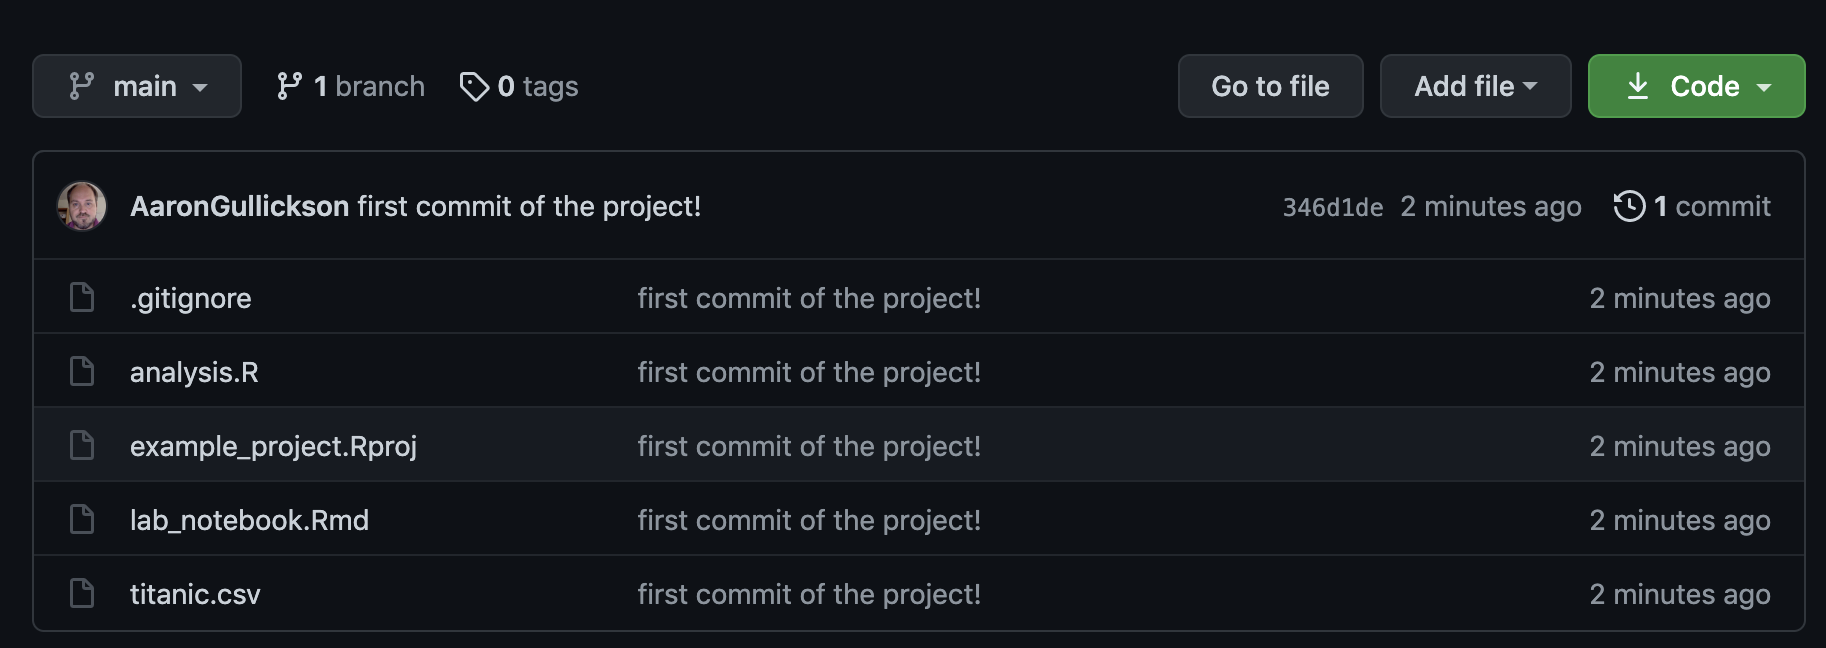
Task: Open the main branch selector dropdown
Action: tap(137, 86)
